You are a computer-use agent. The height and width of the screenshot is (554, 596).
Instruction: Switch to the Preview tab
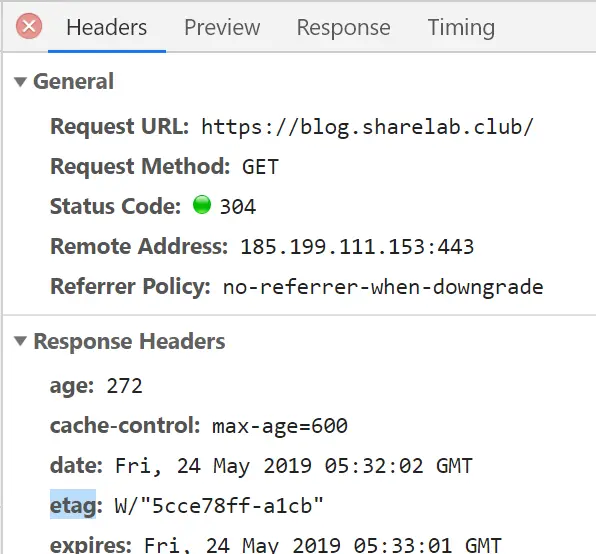(x=222, y=27)
